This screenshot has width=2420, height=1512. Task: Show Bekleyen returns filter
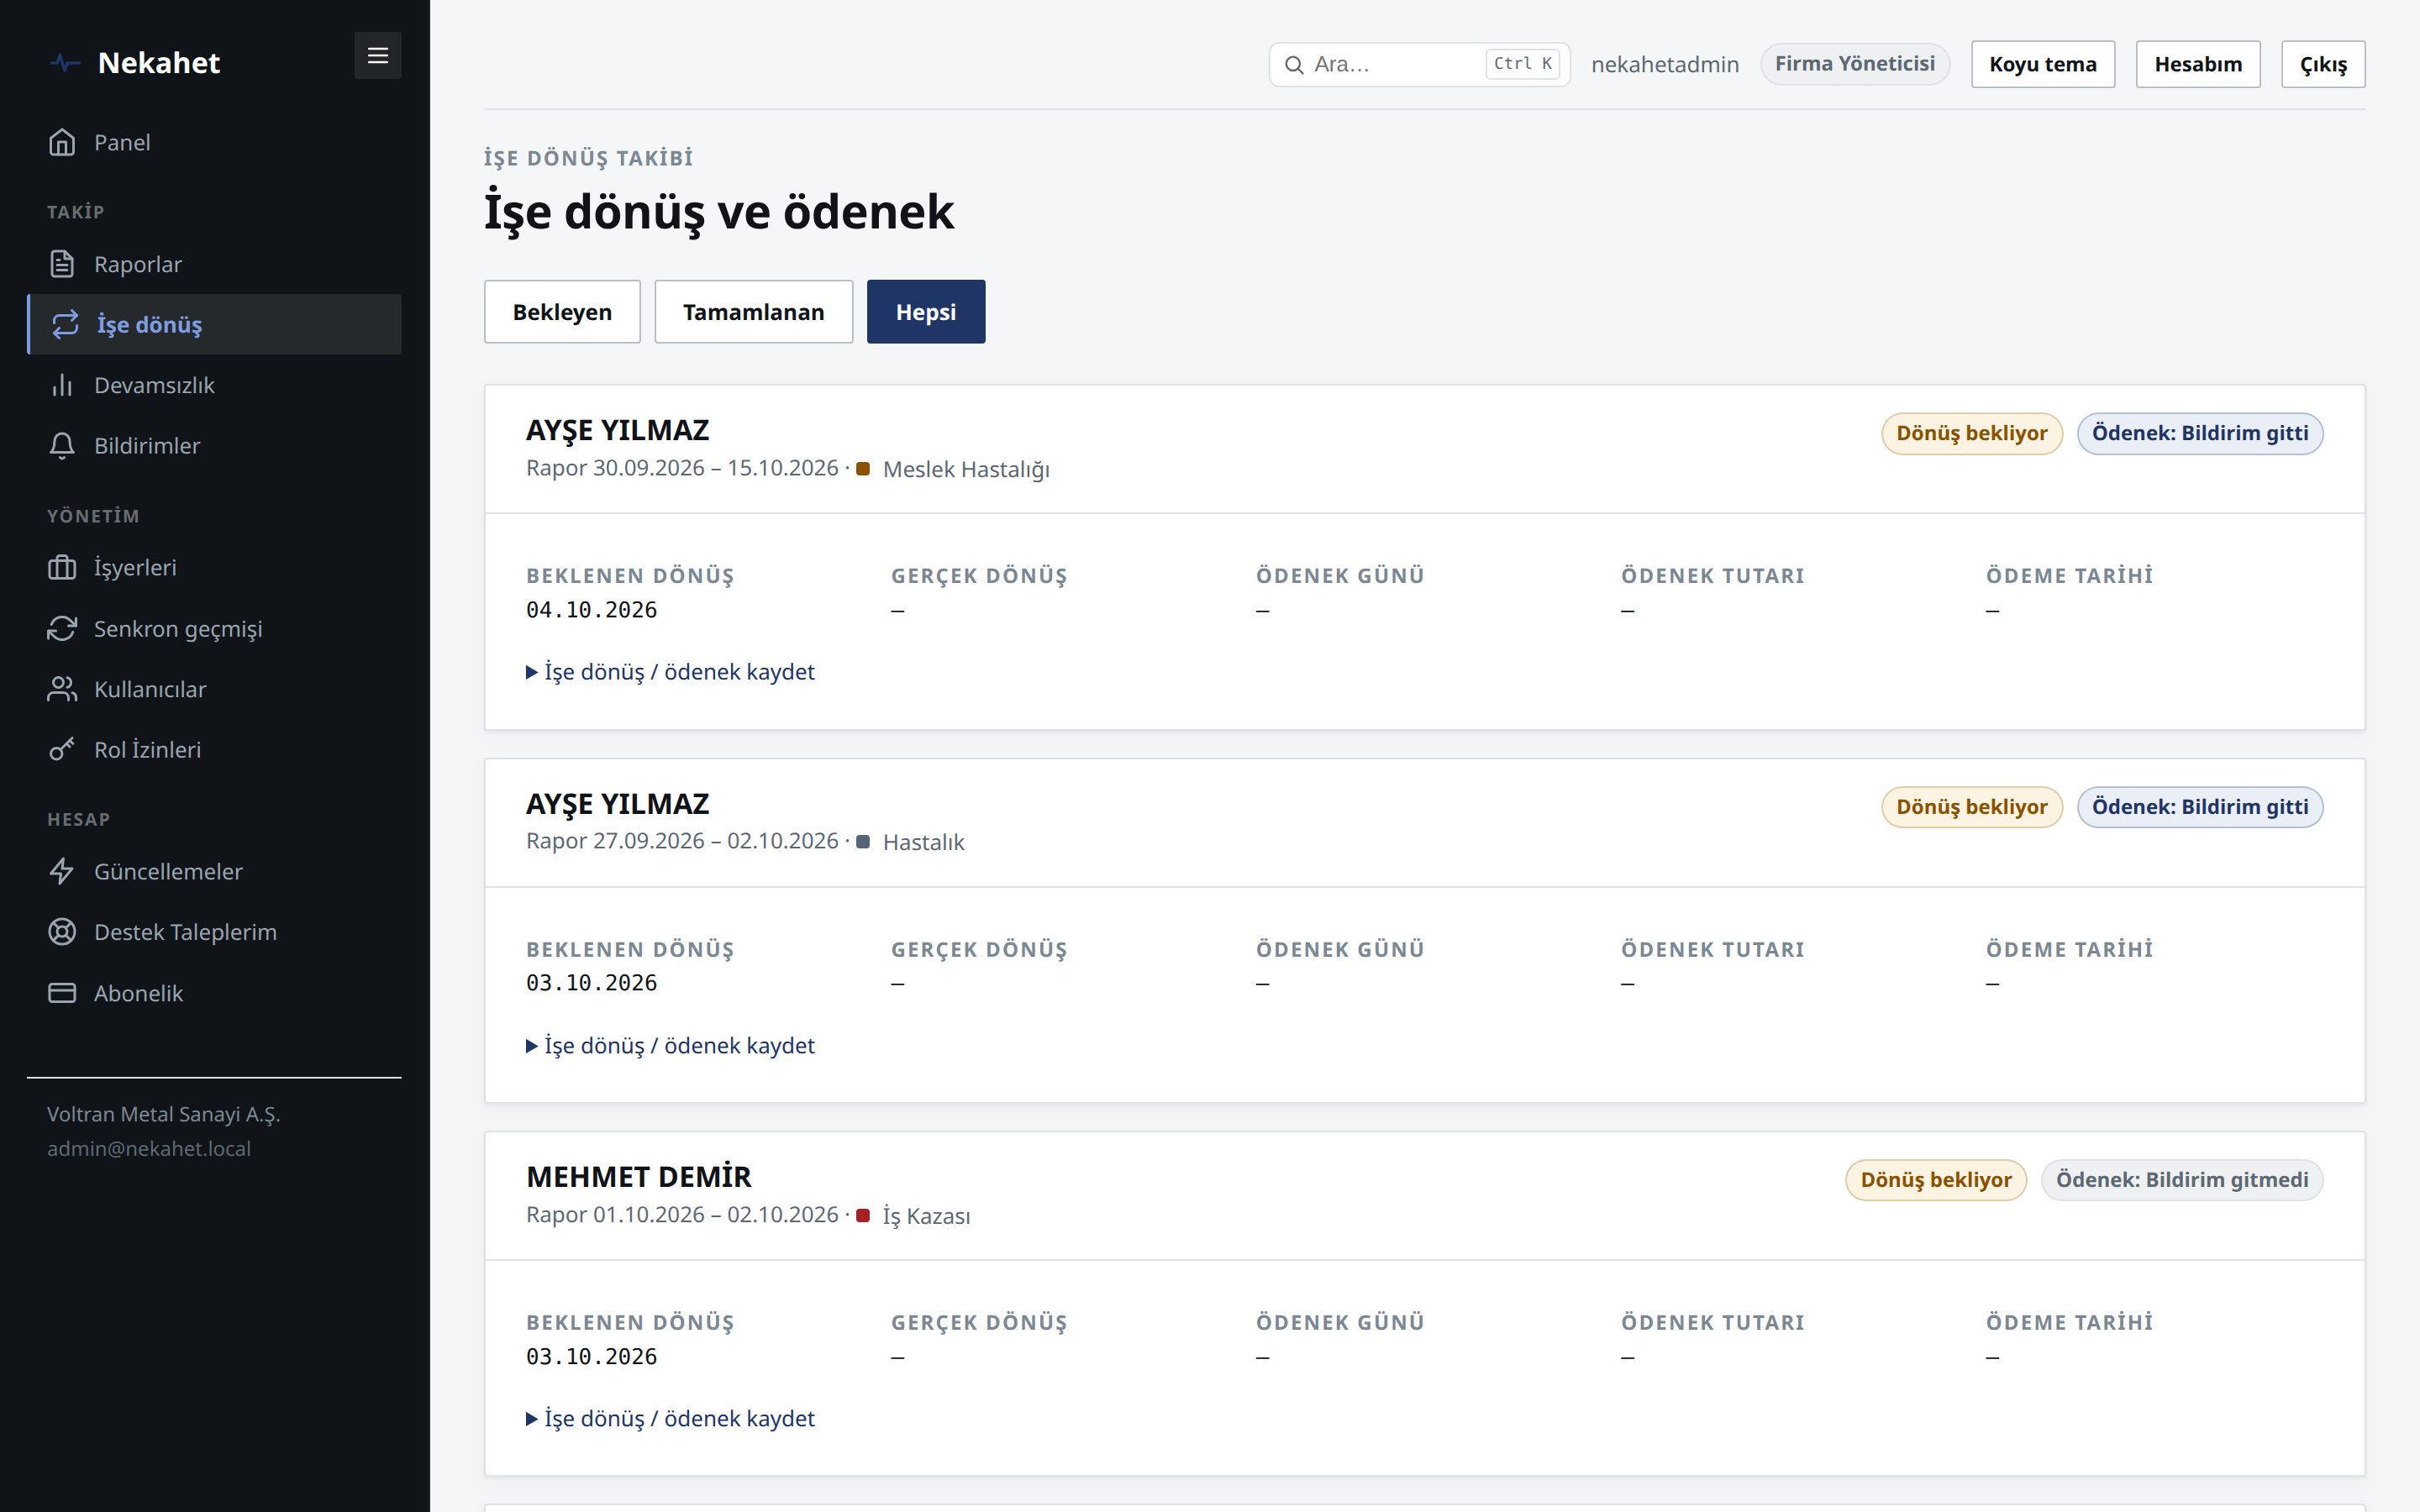coord(562,312)
